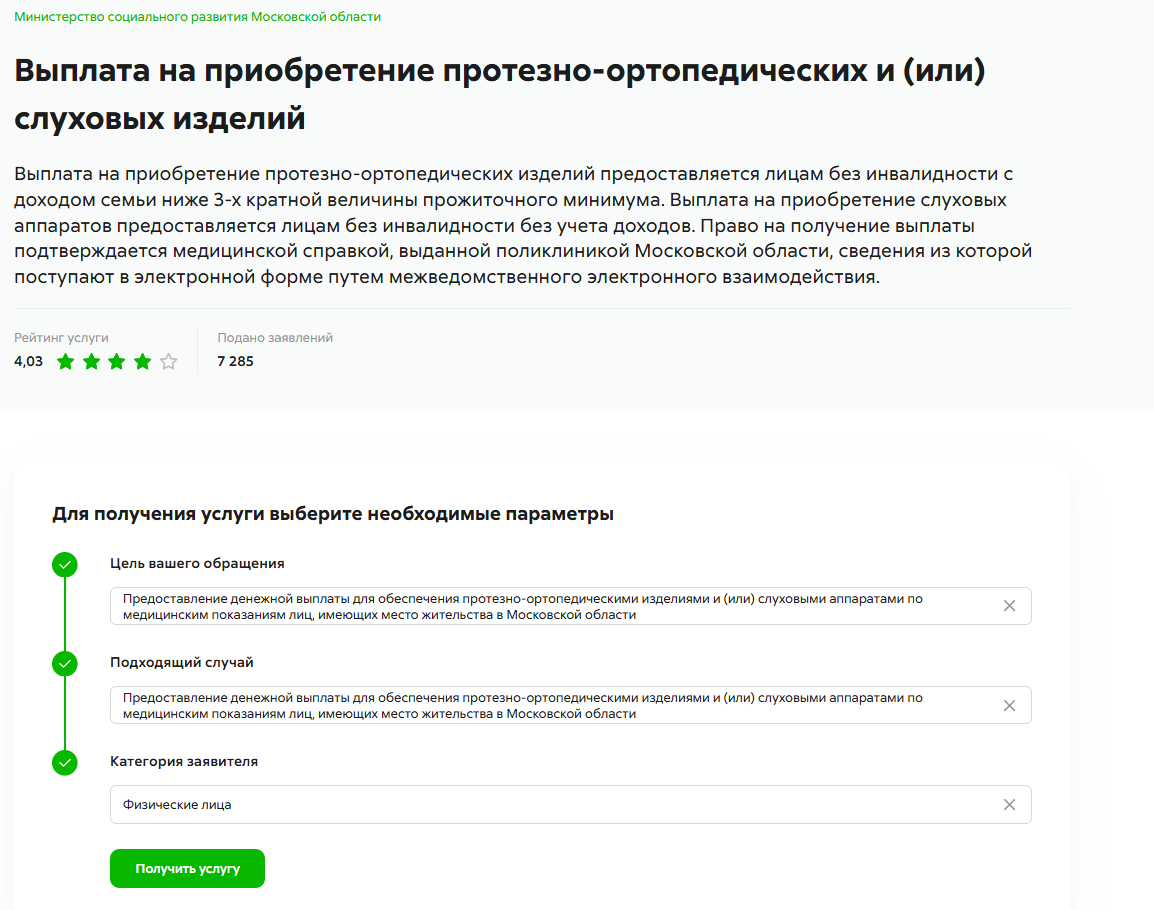Click the fourth green rating star

pyautogui.click(x=143, y=361)
